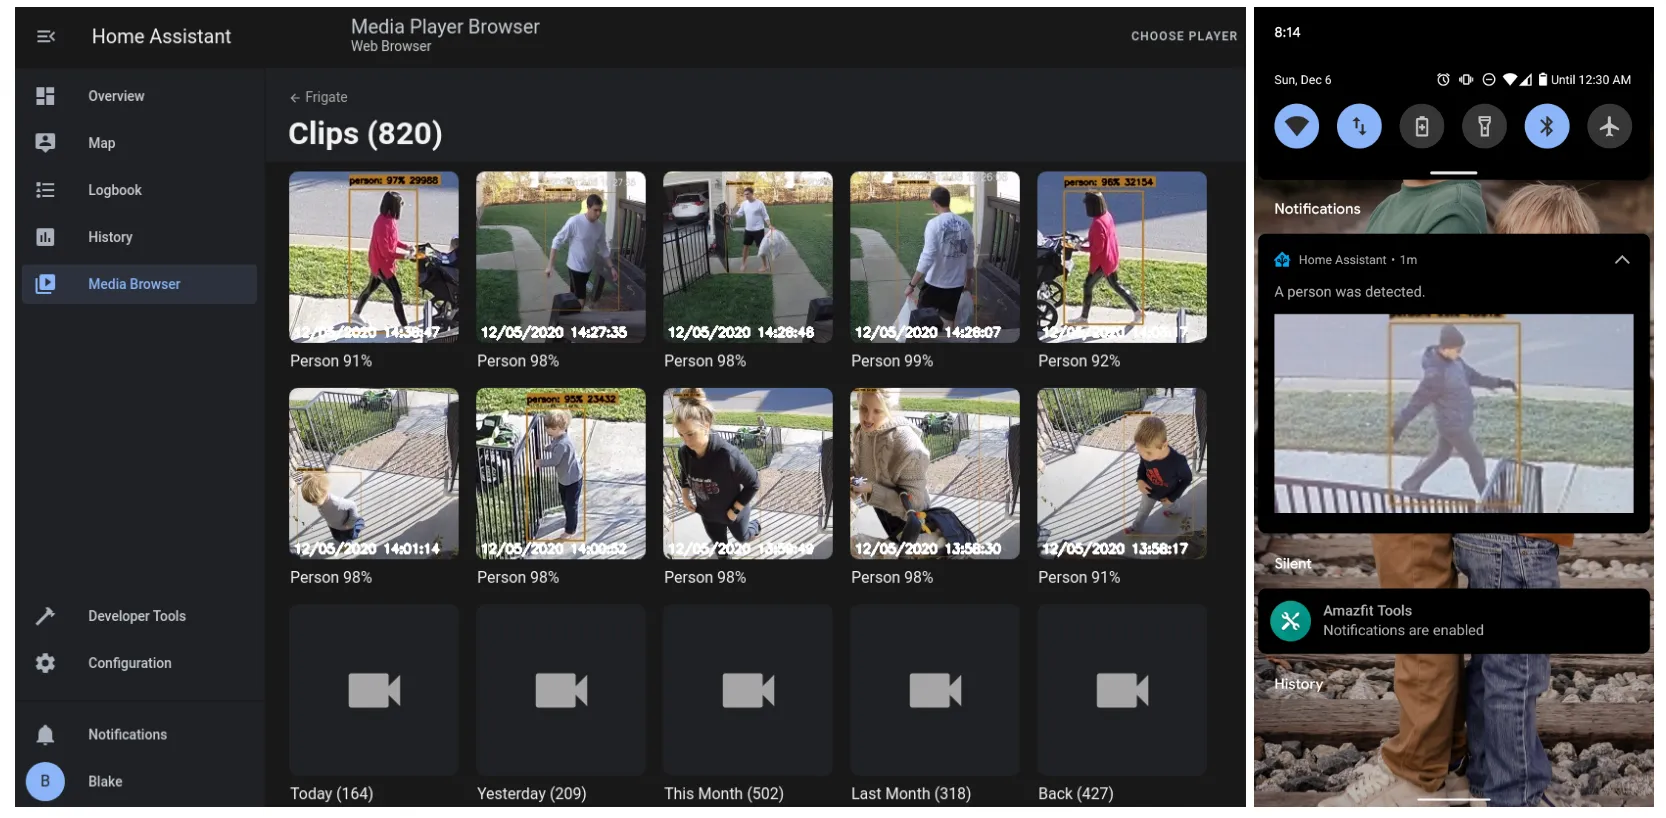
Task: Open History chart icon in sidebar
Action: point(45,237)
